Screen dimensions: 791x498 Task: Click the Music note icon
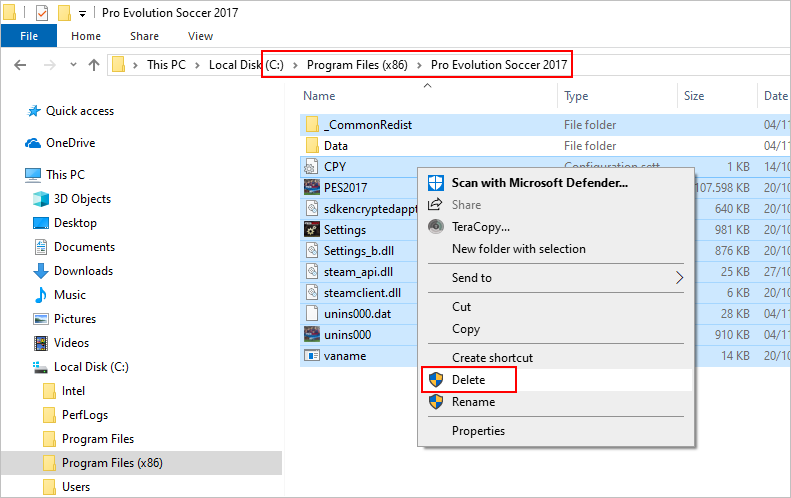pos(41,295)
